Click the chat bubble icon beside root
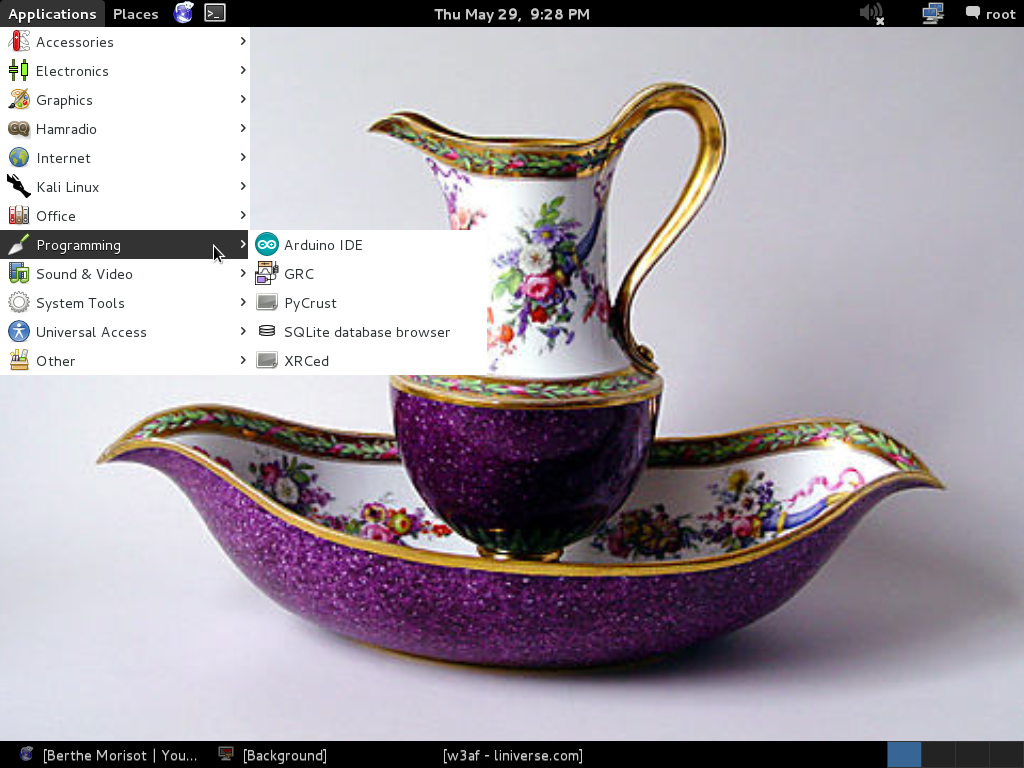Screen dimensions: 1024x768 coord(972,13)
